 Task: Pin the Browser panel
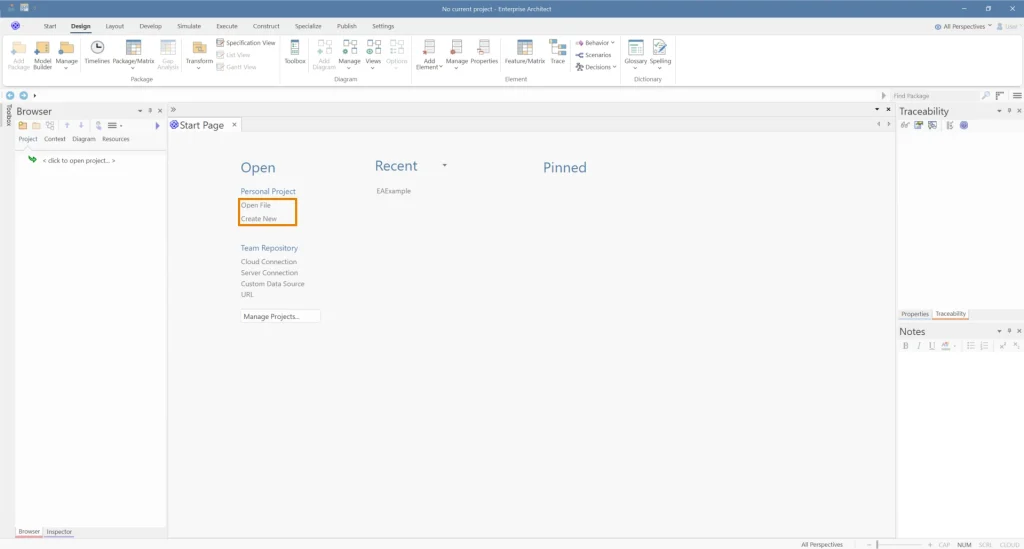pyautogui.click(x=150, y=111)
